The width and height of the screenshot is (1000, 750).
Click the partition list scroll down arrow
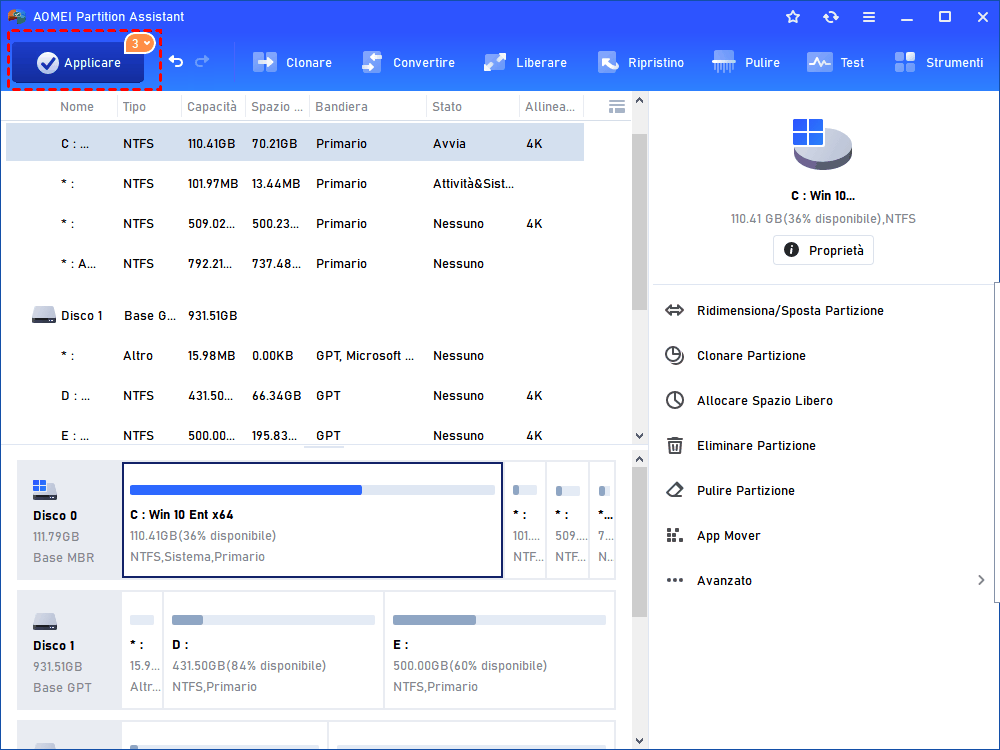639,436
